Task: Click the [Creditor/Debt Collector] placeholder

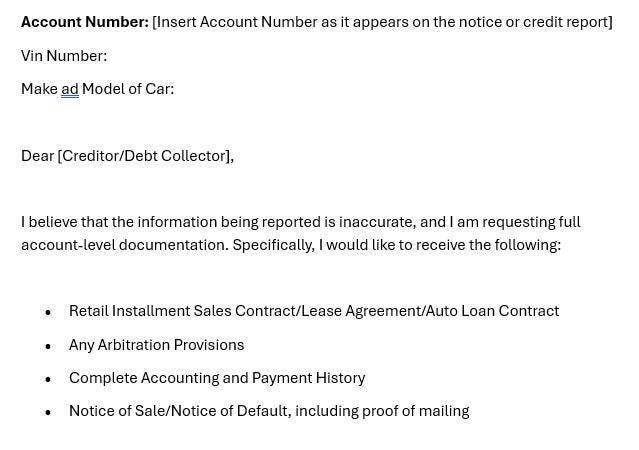Action: point(144,156)
